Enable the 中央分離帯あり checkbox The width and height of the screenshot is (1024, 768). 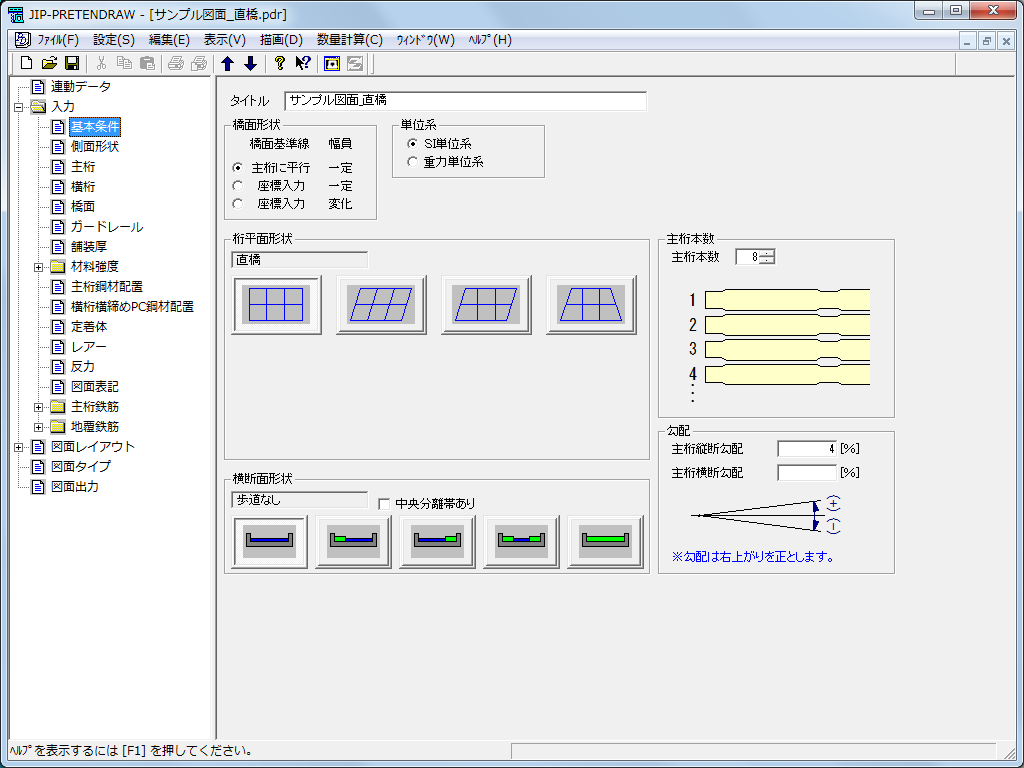(385, 504)
